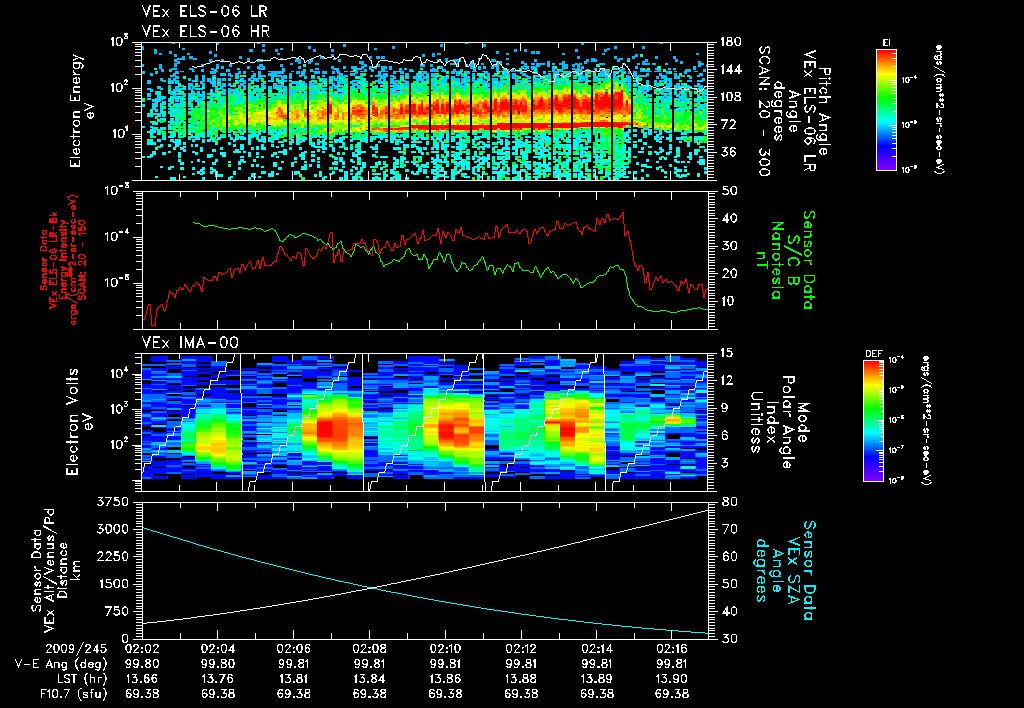Click the 15 polar angle index tick
The height and width of the screenshot is (708, 1024).
726,353
